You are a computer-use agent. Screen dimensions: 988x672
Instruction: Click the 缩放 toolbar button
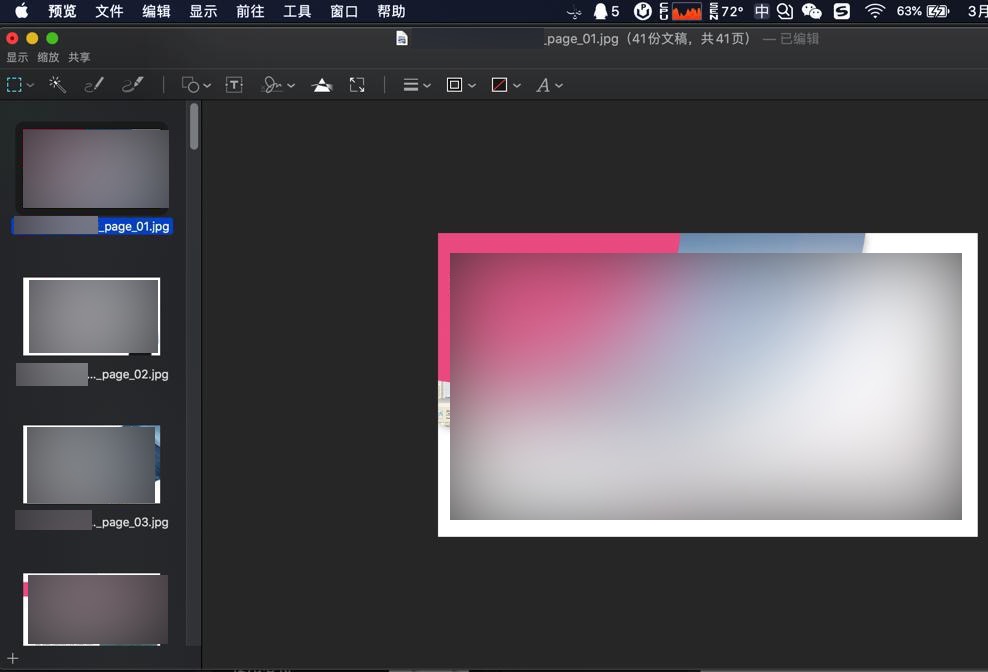tap(48, 57)
